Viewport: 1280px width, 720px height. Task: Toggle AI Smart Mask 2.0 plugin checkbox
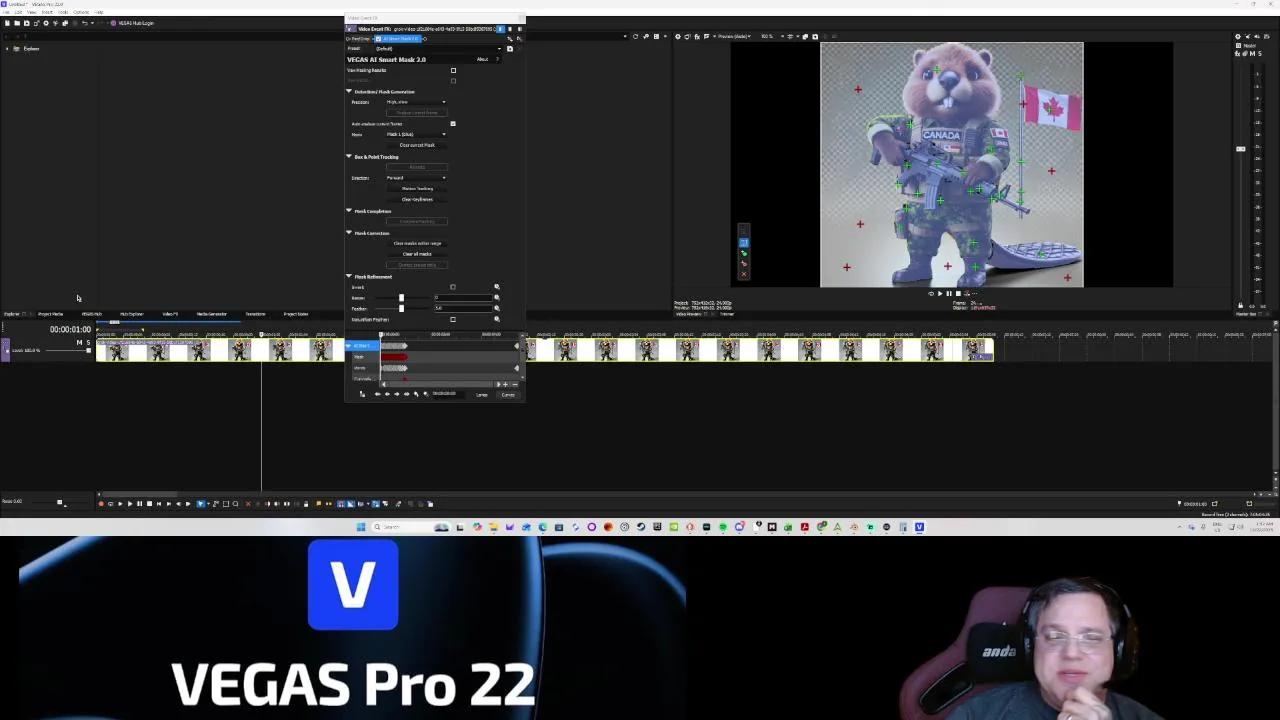coord(378,39)
